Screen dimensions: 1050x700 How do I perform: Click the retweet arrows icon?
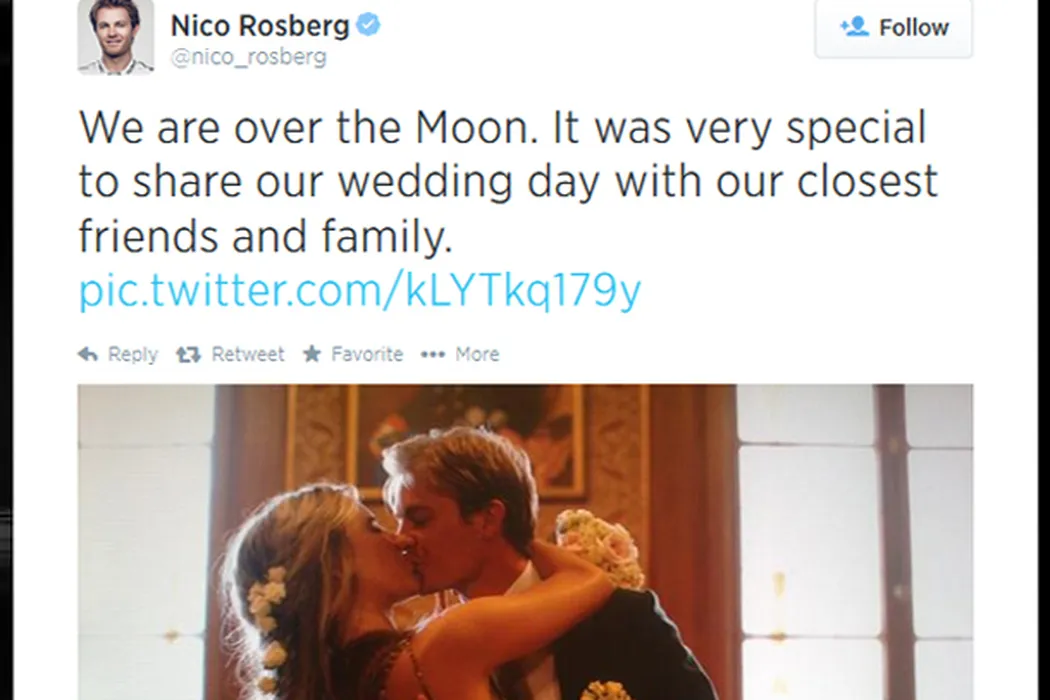click(x=187, y=354)
